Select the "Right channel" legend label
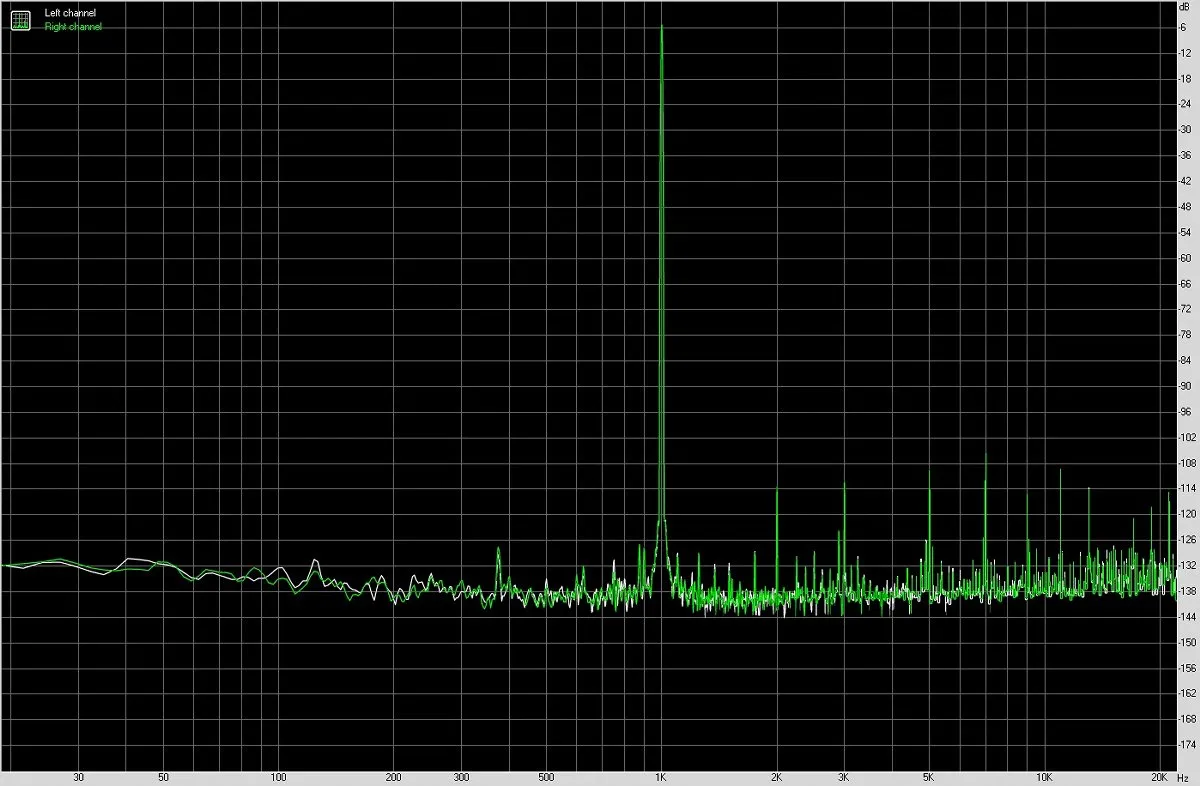This screenshot has width=1200, height=786. (x=73, y=27)
